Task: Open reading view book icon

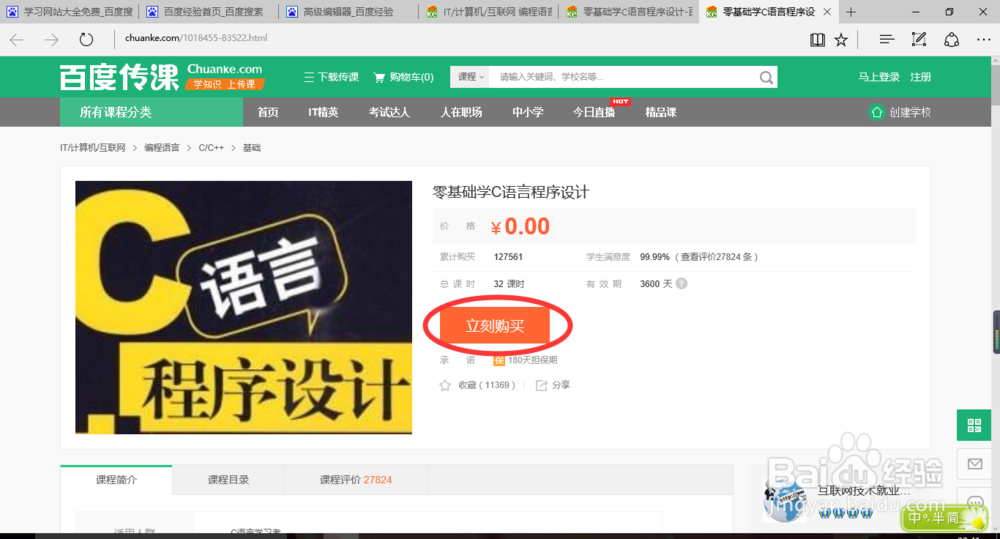Action: pos(817,40)
